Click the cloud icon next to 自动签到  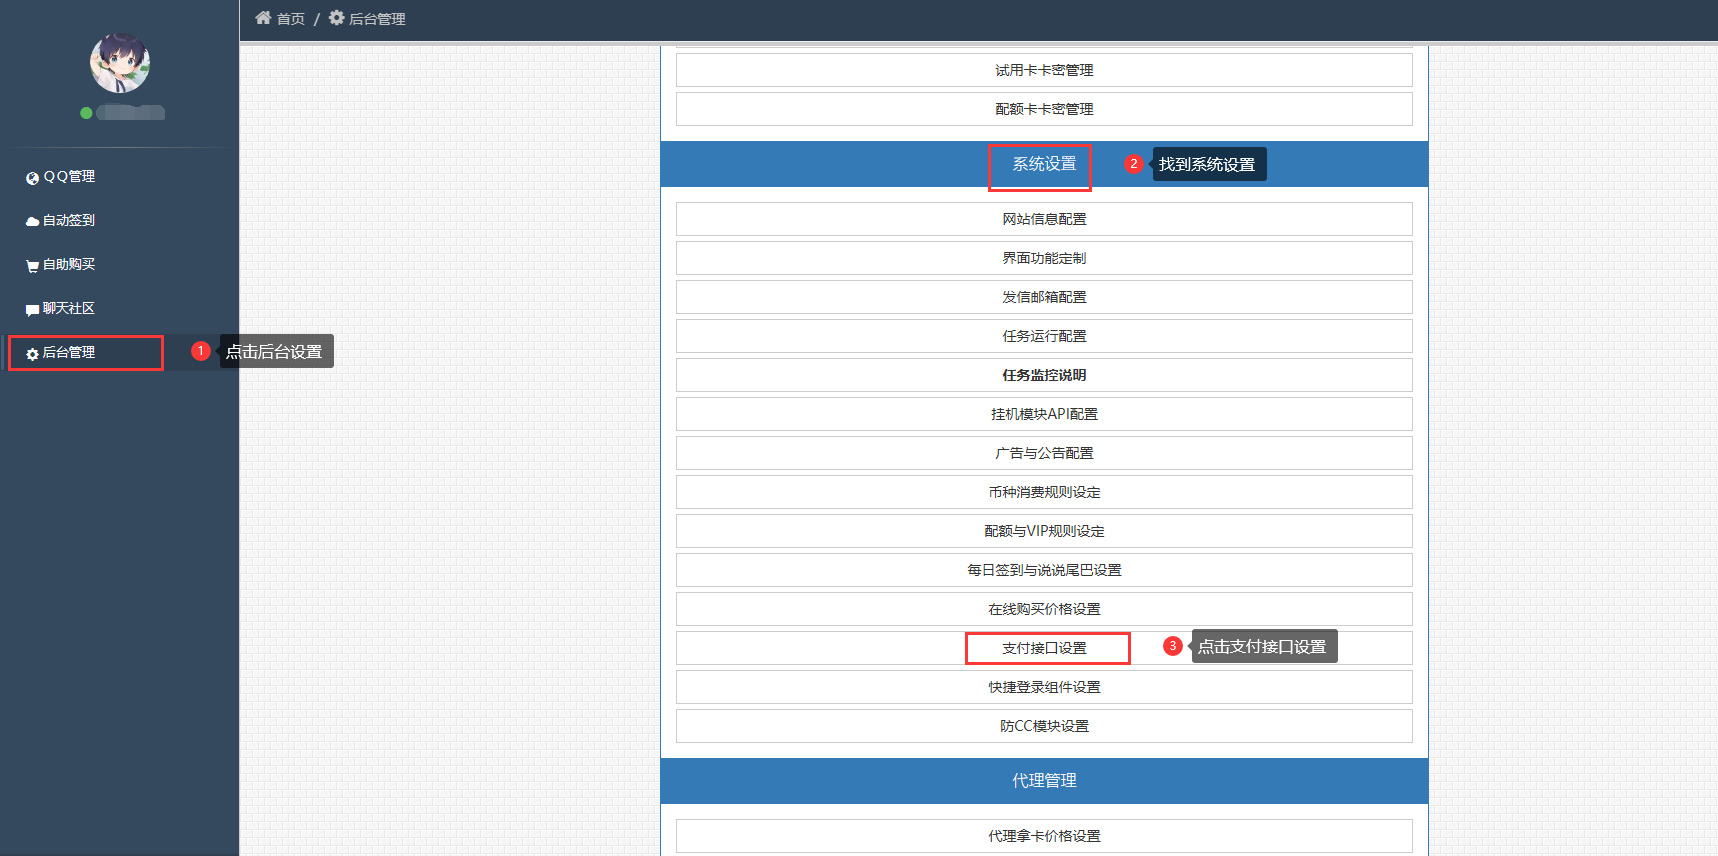[32, 221]
